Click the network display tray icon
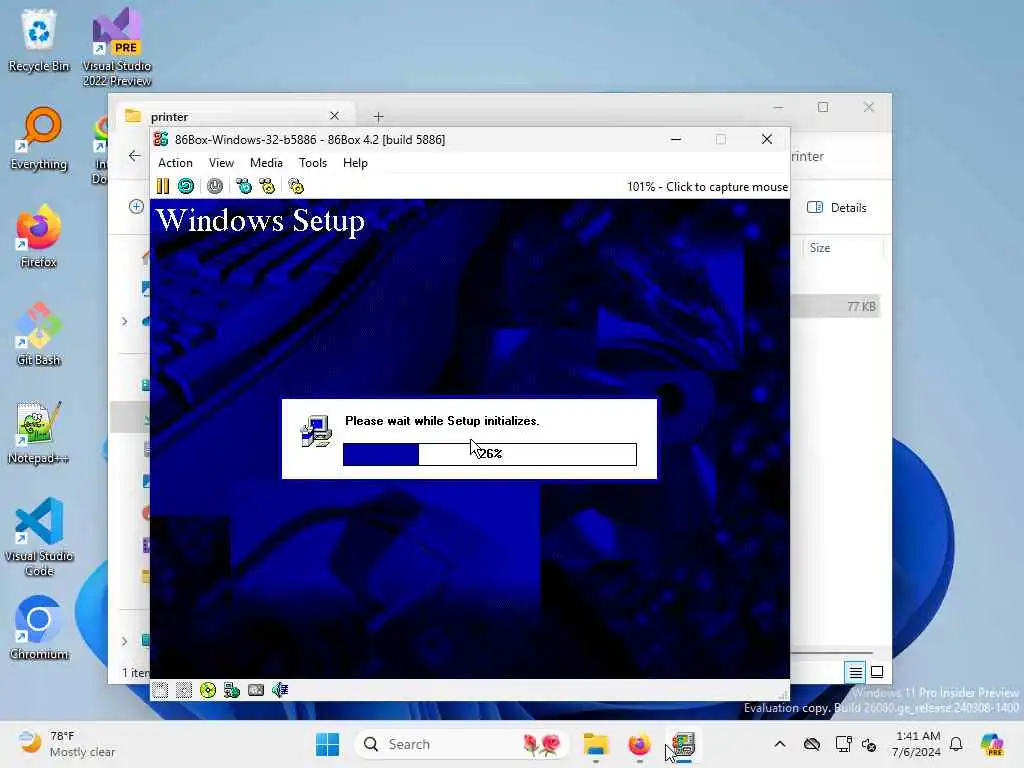This screenshot has height=768, width=1024. pyautogui.click(x=843, y=744)
